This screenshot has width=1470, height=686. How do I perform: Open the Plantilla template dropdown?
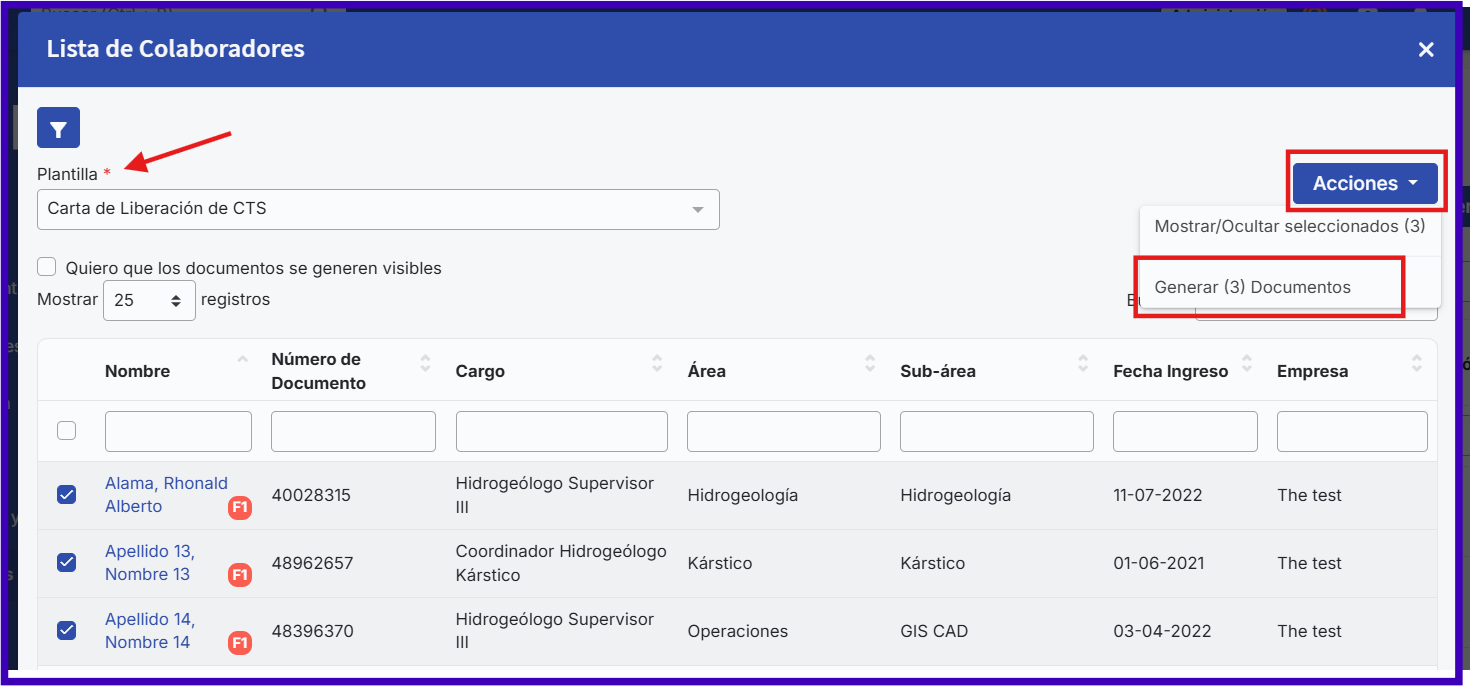pos(378,210)
